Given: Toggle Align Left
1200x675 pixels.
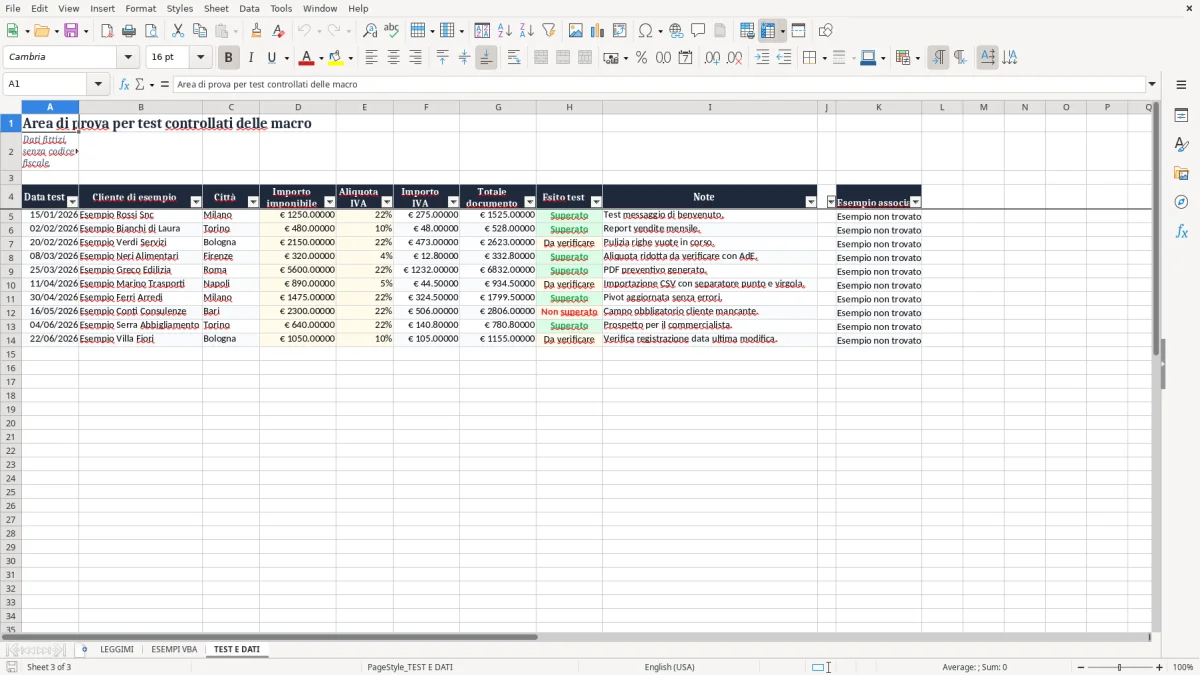Looking at the screenshot, I should point(371,58).
